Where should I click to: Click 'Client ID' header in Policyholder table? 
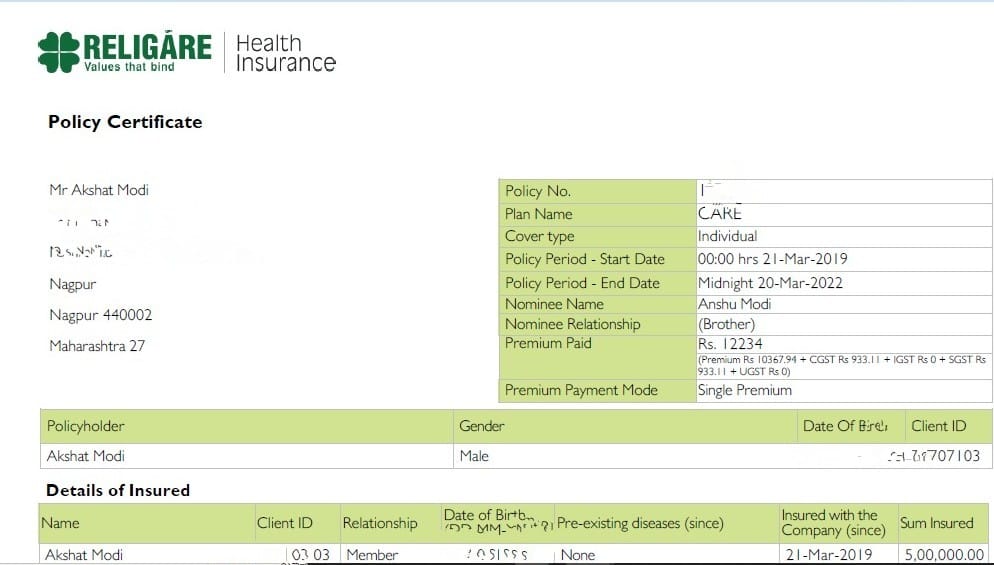pyautogui.click(x=939, y=426)
